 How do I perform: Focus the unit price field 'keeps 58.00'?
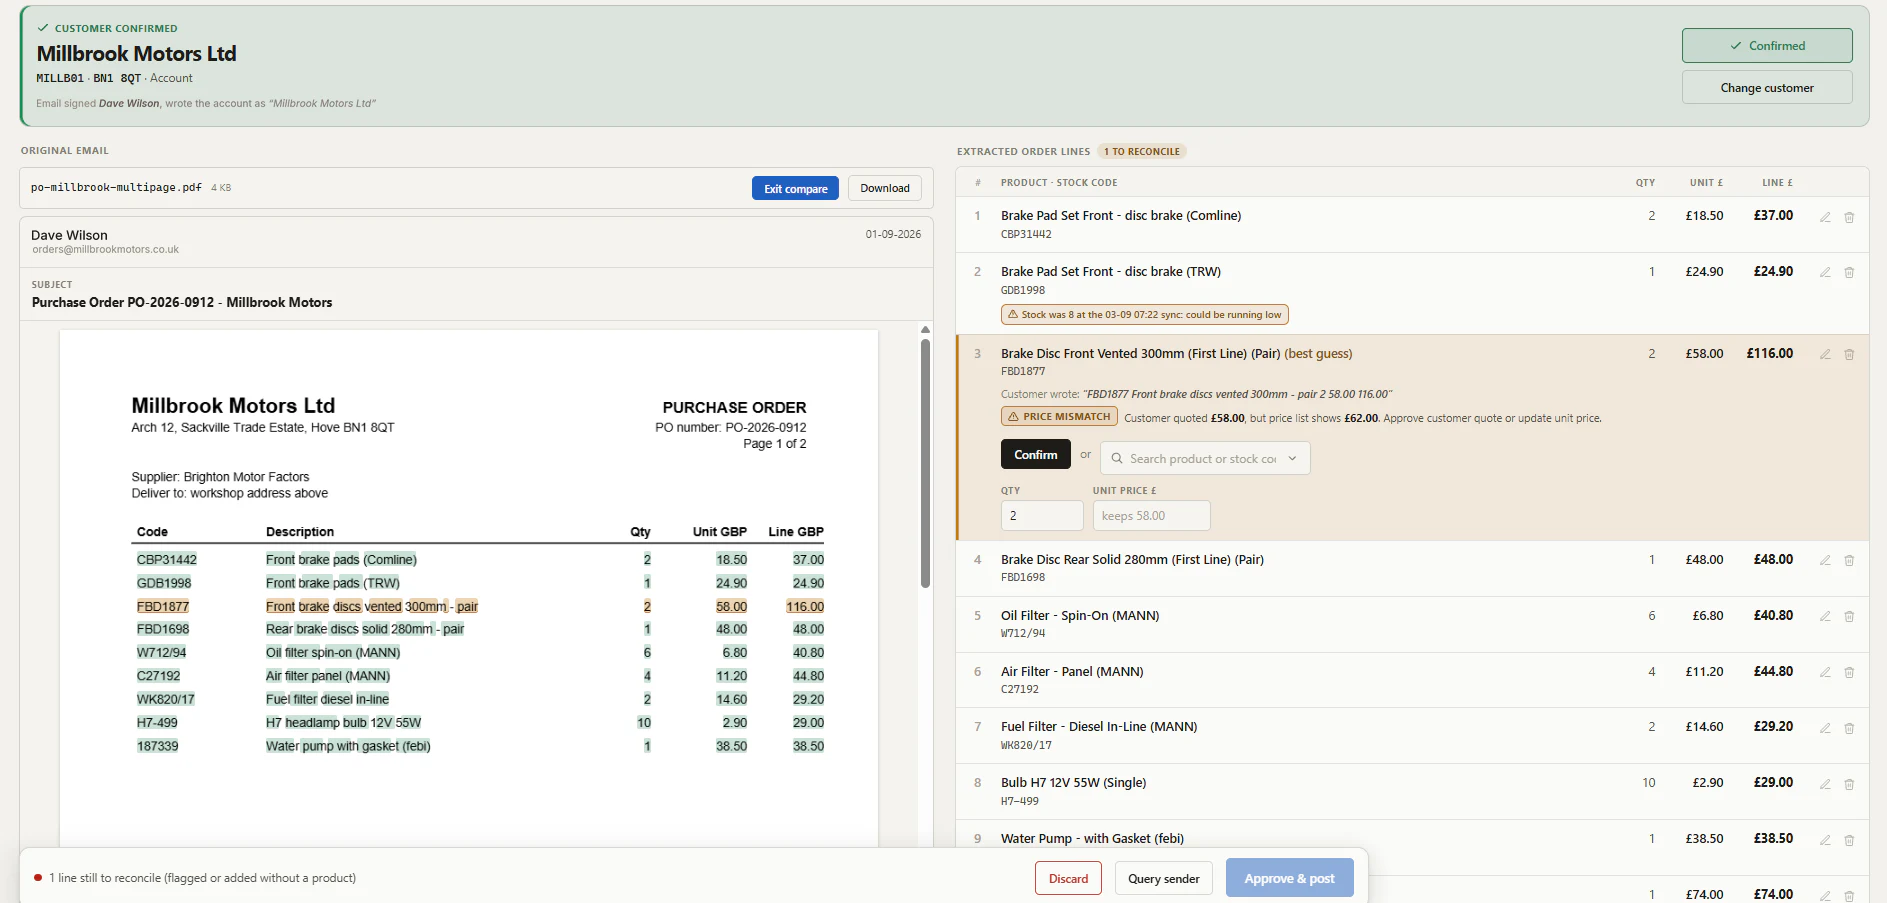pyautogui.click(x=1151, y=516)
